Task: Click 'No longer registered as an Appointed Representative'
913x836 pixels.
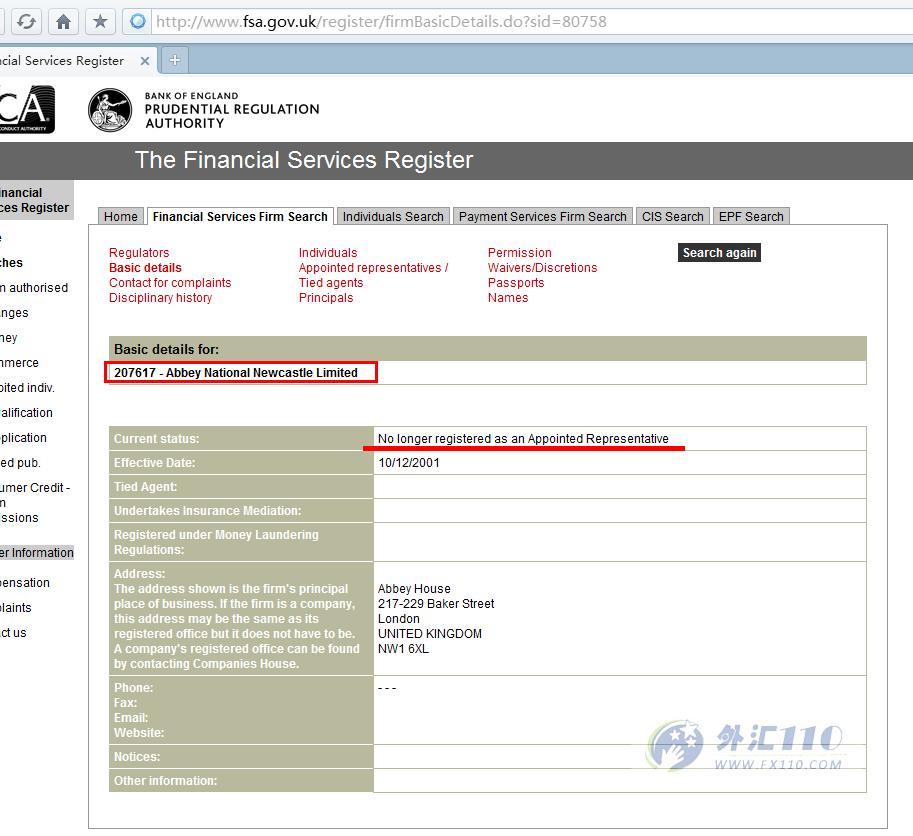Action: point(523,438)
